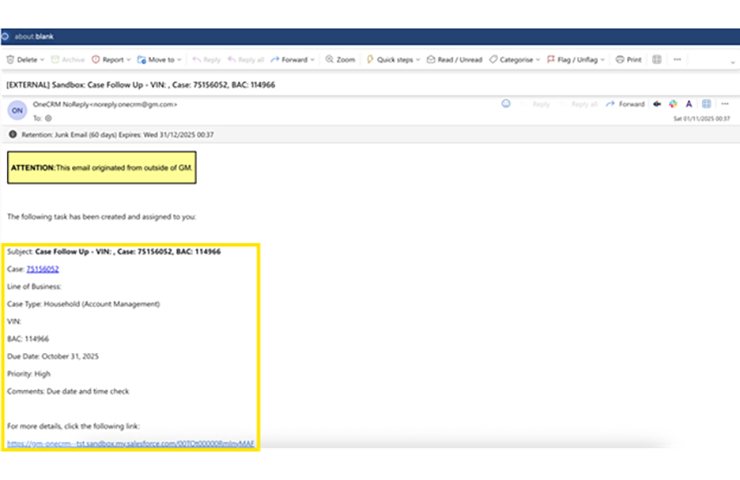Click the purple A add-in icon
The image size is (740, 480).
[690, 104]
